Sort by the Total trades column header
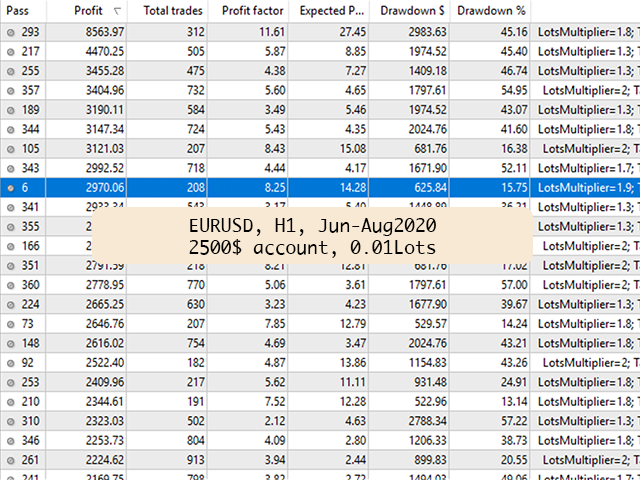The width and height of the screenshot is (640, 480). coord(167,11)
